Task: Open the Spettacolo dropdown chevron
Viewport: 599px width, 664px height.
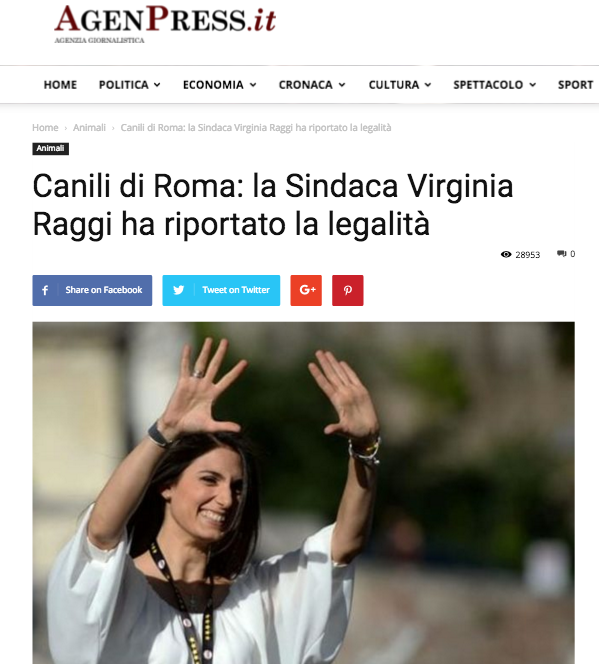Action: click(533, 85)
